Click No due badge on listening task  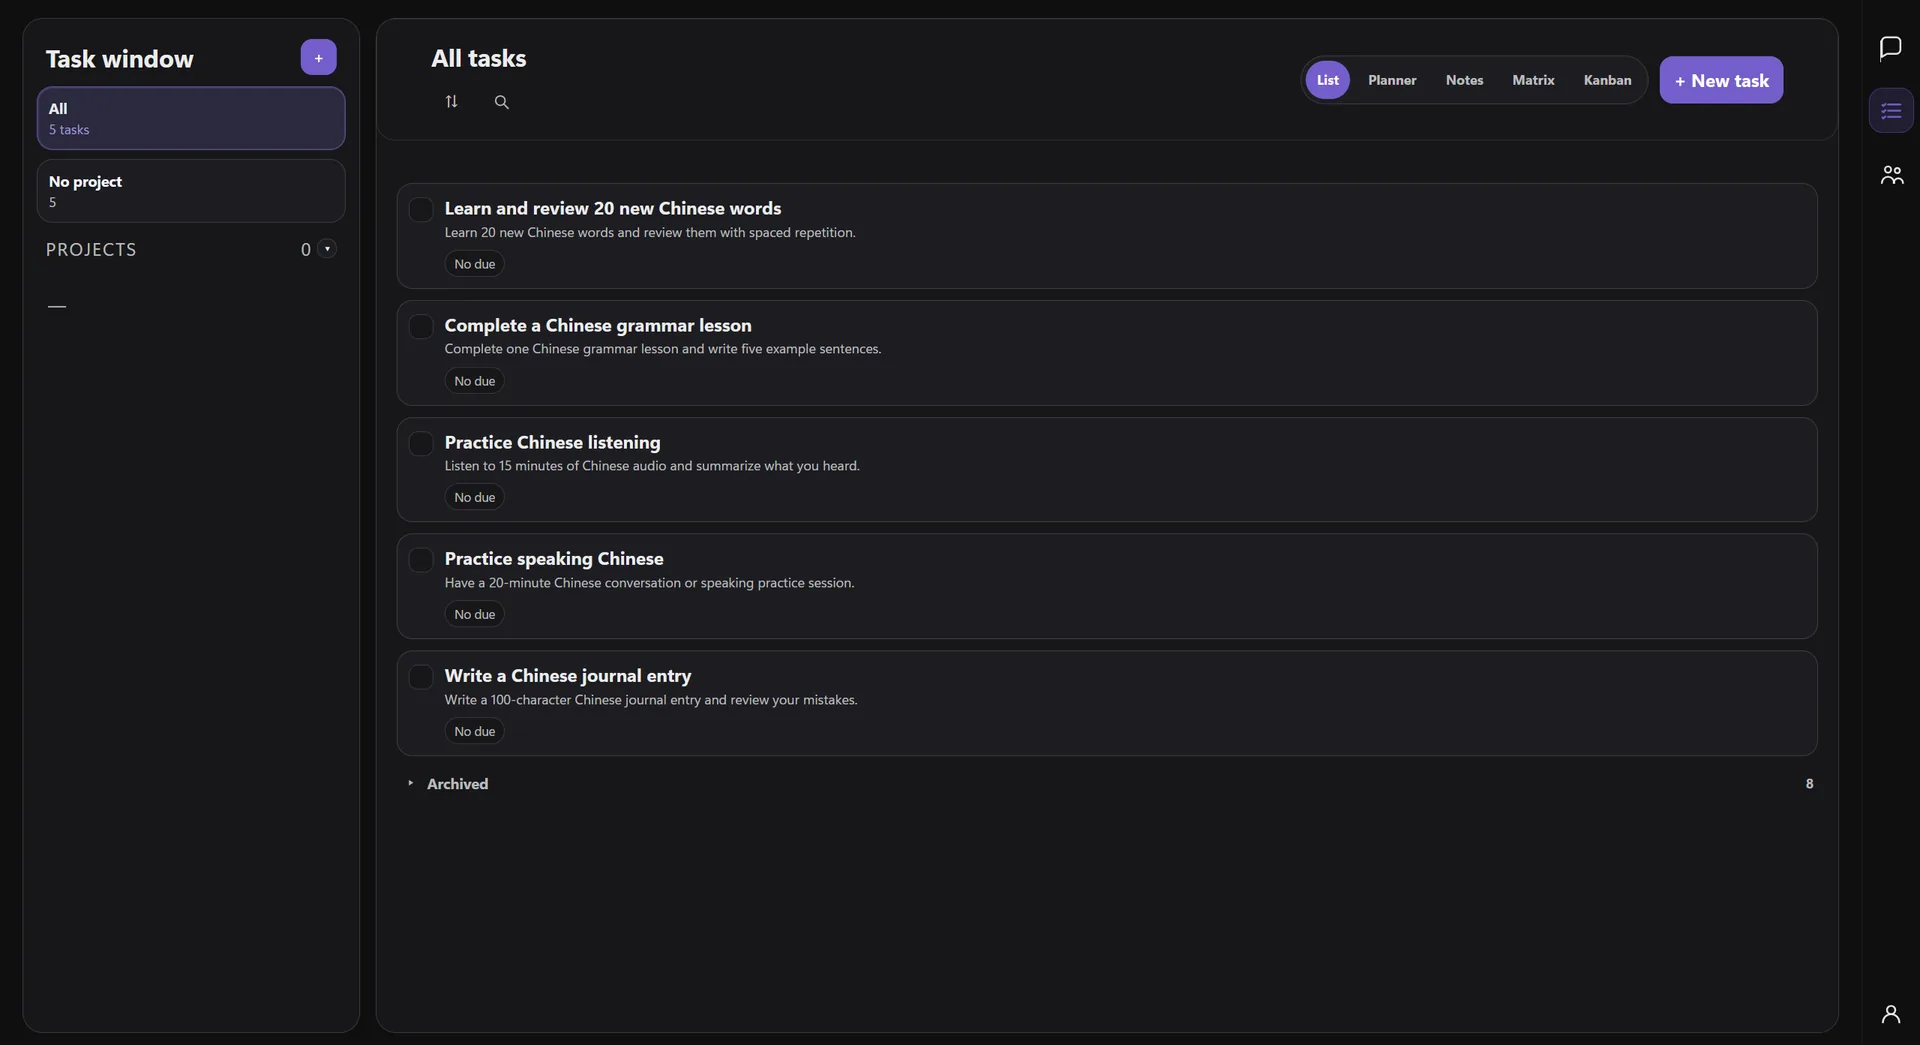pos(474,497)
